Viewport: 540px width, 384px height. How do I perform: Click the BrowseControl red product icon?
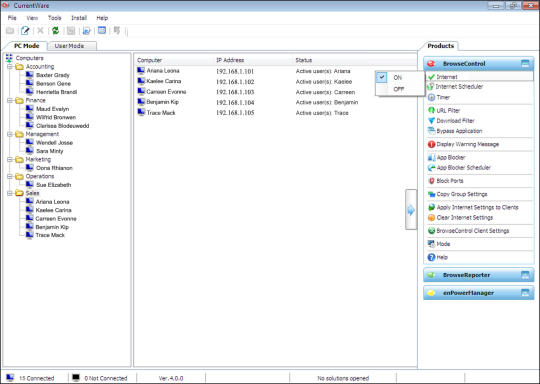pyautogui.click(x=431, y=64)
